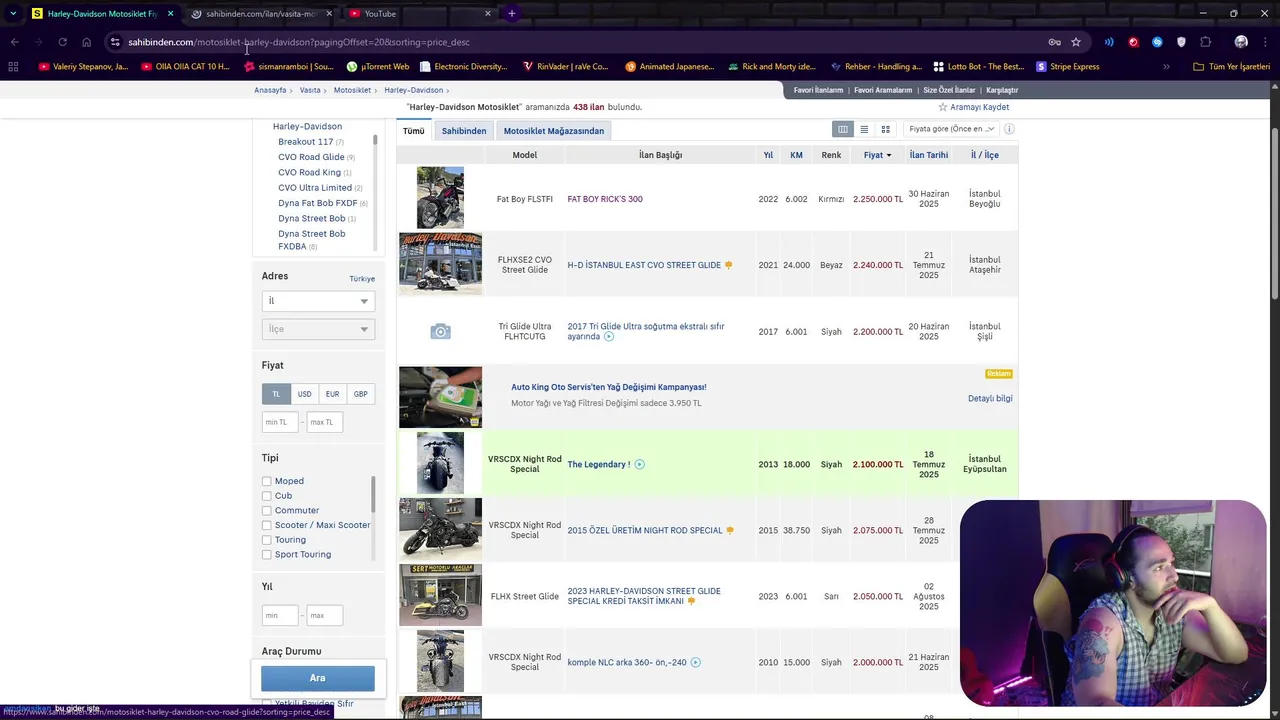The image size is (1280, 720).
Task: Open the İl province dropdown
Action: coord(318,301)
